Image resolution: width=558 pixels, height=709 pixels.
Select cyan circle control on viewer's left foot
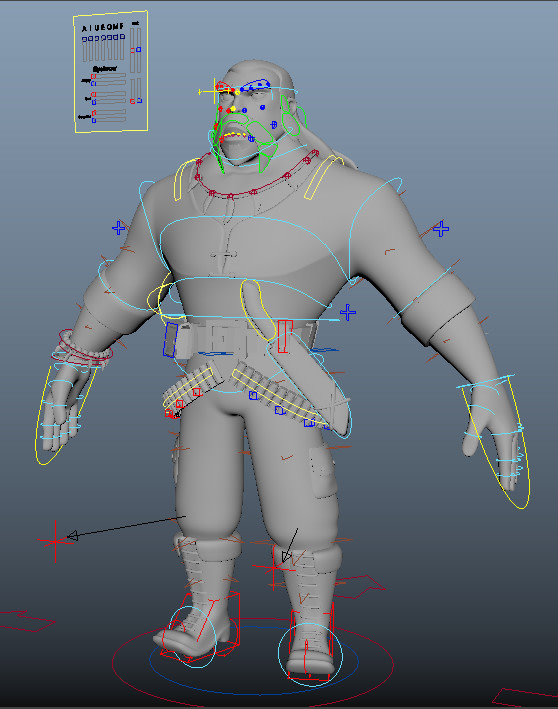pos(194,637)
